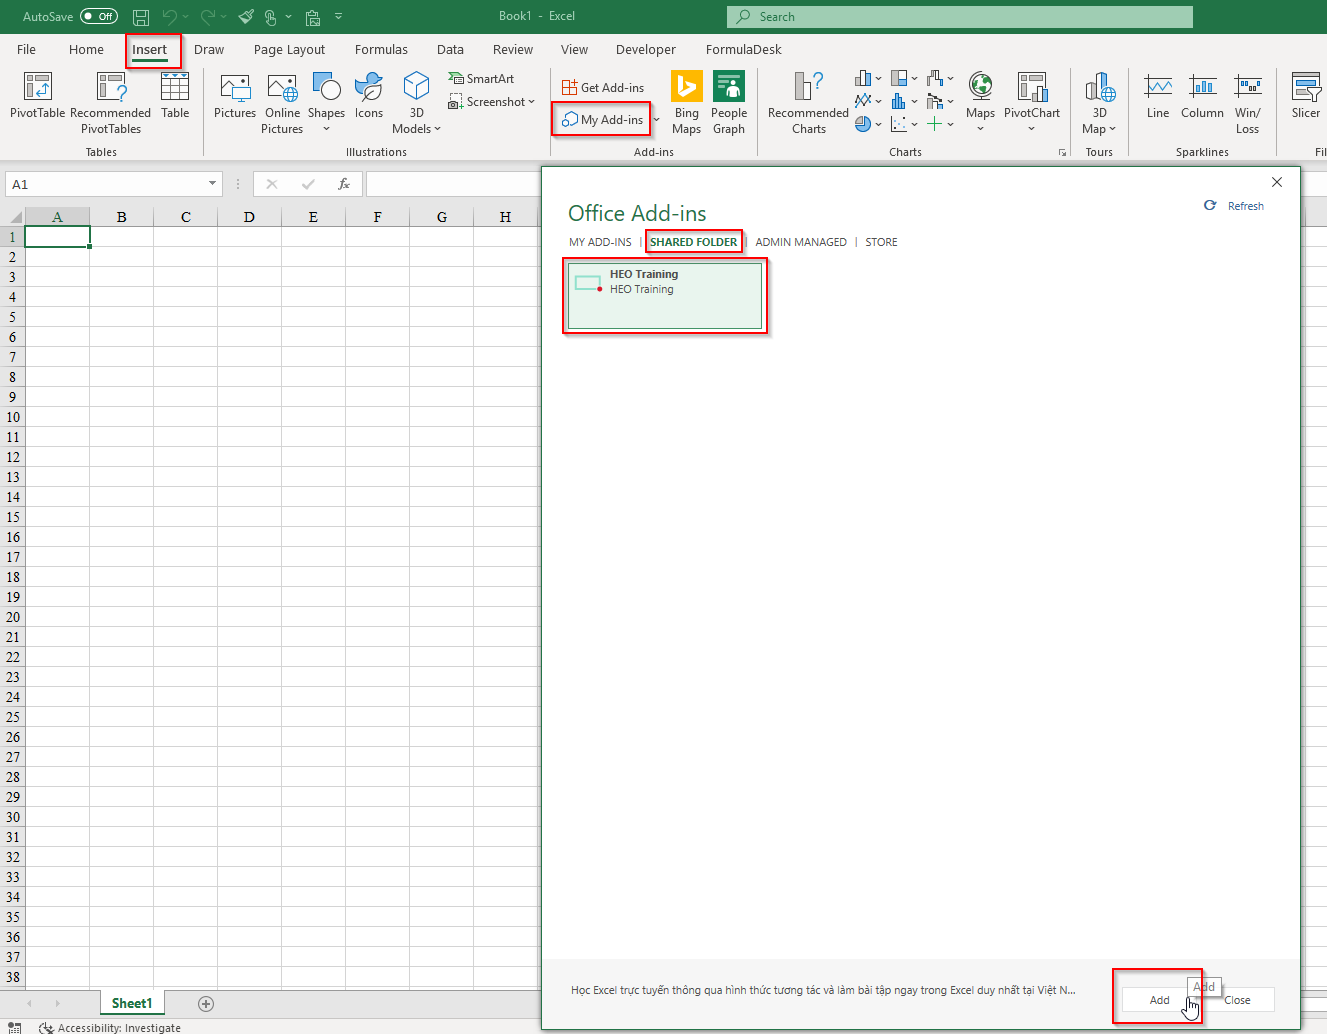Click Accessibility: Investigate in status bar

[x=110, y=1027]
